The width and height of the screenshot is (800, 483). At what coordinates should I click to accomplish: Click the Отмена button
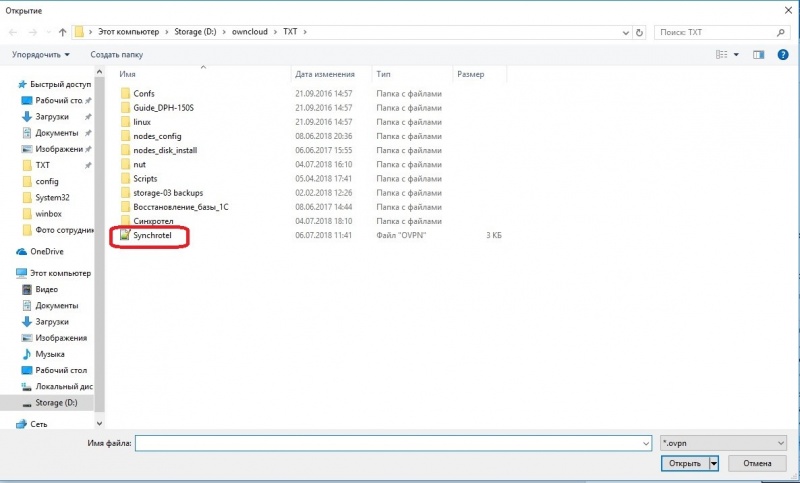point(757,464)
